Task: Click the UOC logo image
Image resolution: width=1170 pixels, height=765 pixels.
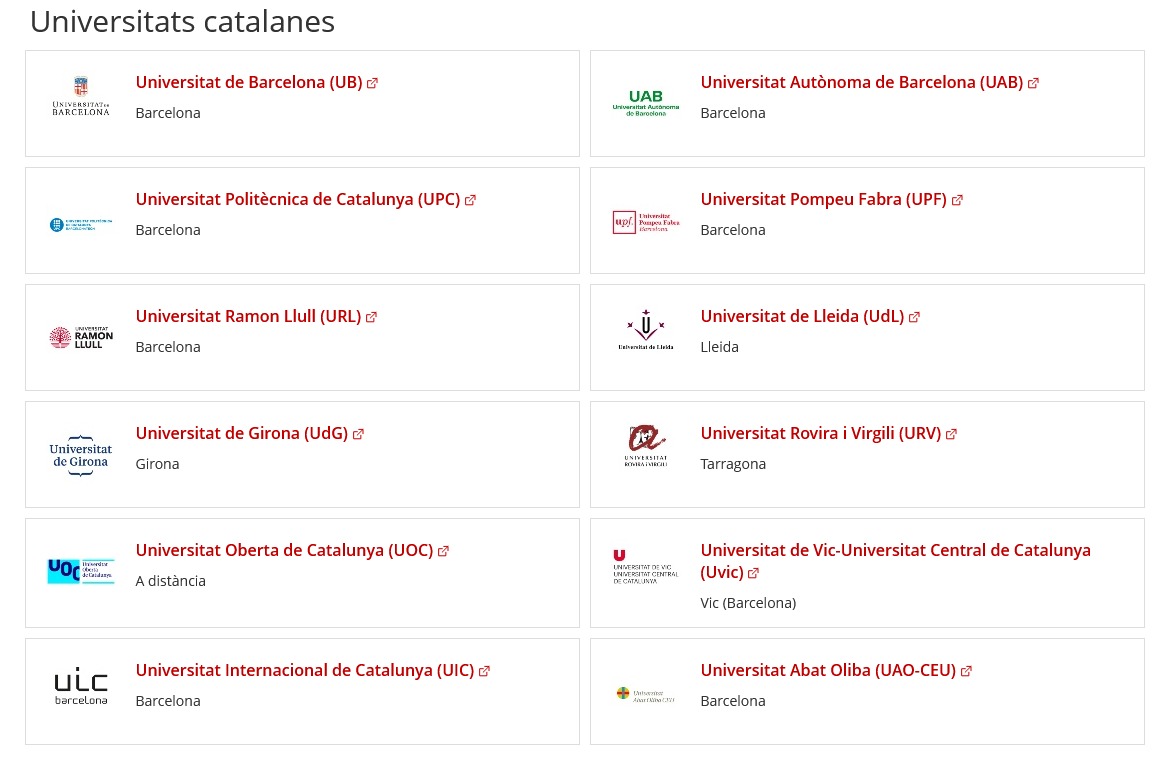Action: [x=81, y=571]
